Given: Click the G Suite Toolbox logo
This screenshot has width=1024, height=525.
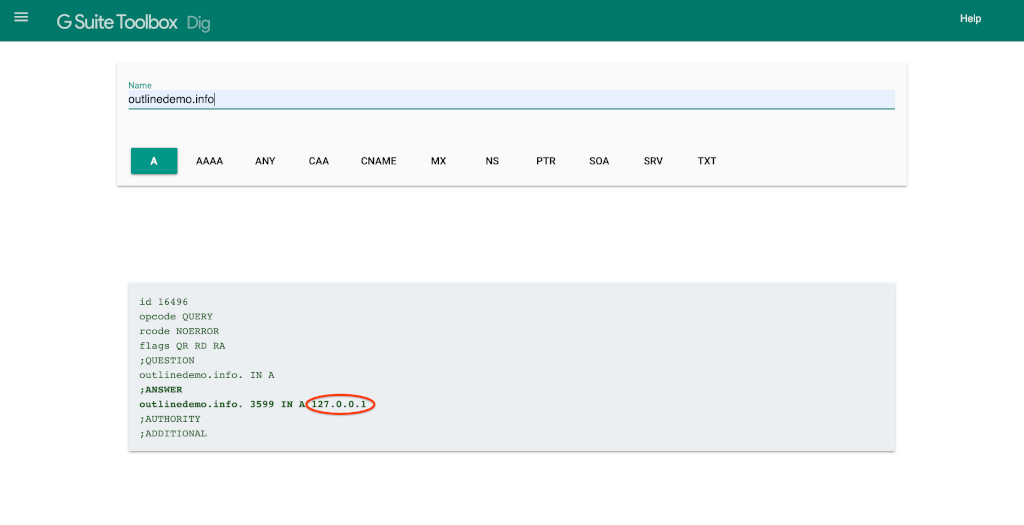Looking at the screenshot, I should tap(116, 21).
